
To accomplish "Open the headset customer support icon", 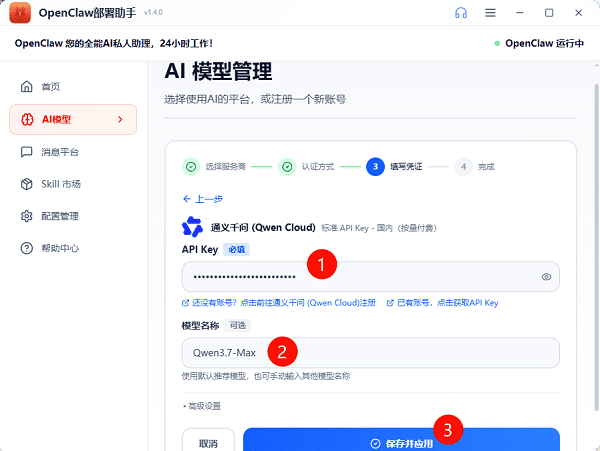I will point(461,13).
